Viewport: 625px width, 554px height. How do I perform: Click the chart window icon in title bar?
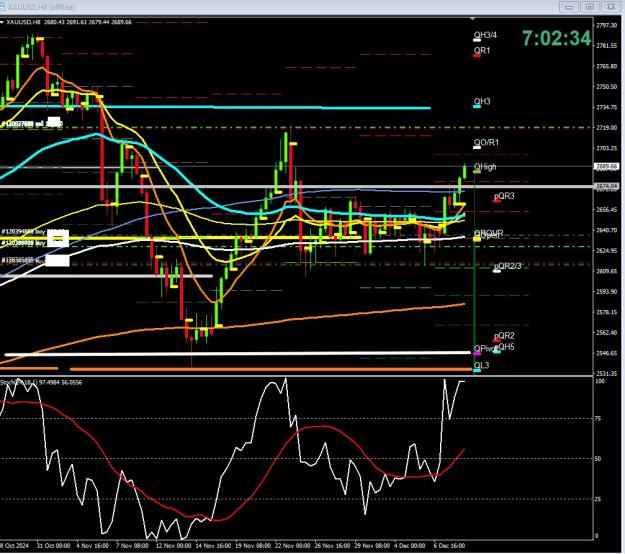pyautogui.click(x=2, y=7)
